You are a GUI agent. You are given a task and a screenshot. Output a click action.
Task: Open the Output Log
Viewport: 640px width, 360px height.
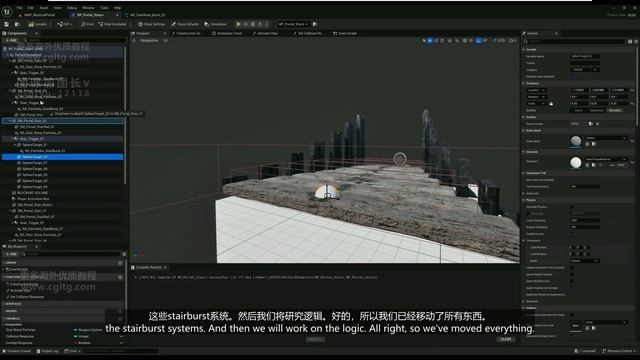tap(48, 351)
